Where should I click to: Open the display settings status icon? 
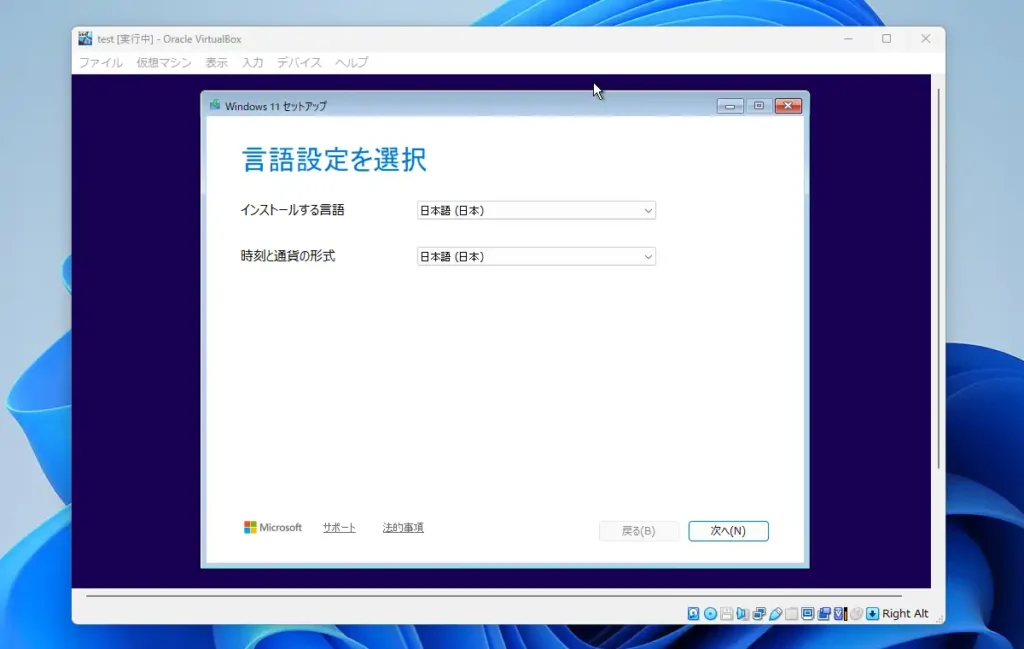(807, 613)
